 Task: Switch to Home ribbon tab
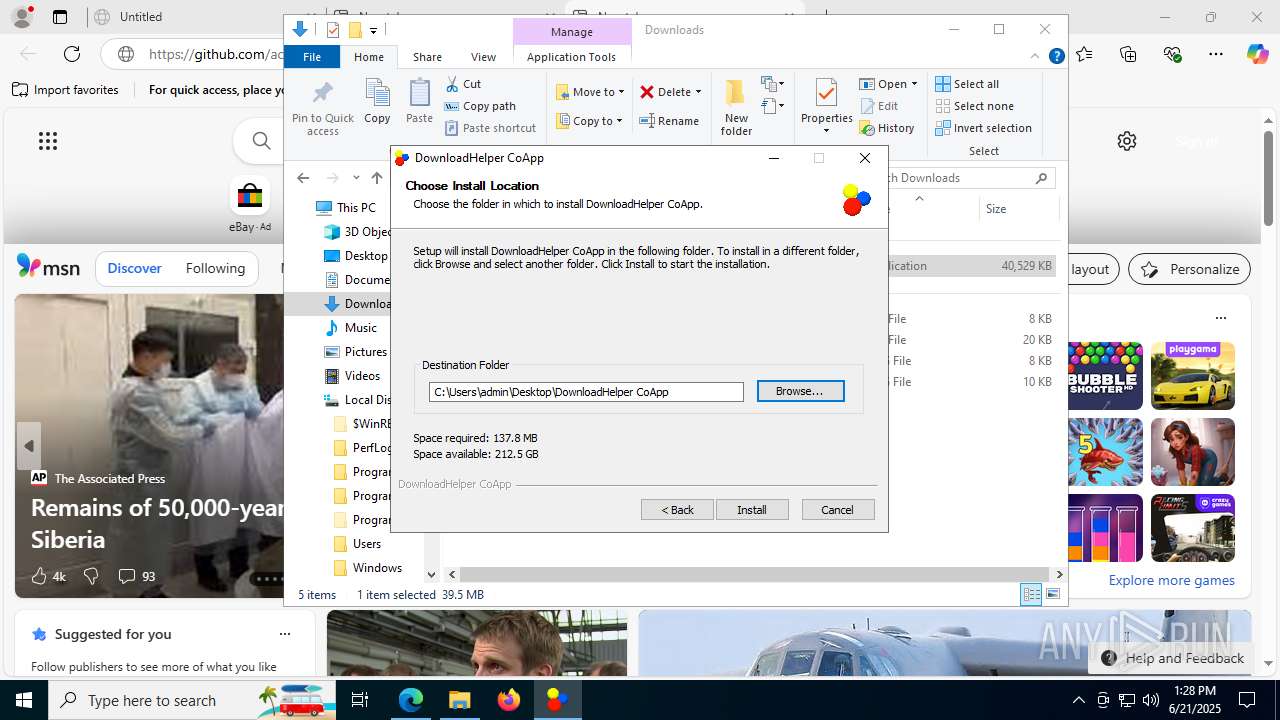tap(369, 57)
